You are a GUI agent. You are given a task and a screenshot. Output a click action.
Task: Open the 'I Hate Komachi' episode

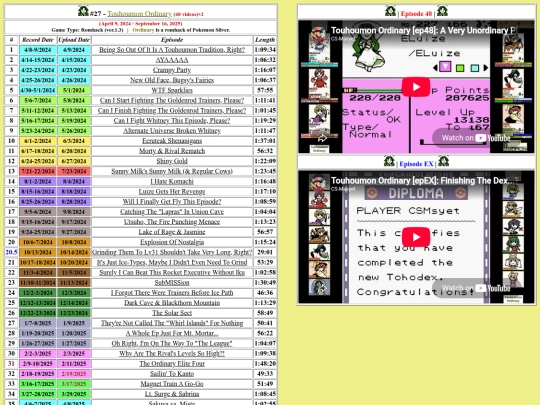(x=172, y=181)
